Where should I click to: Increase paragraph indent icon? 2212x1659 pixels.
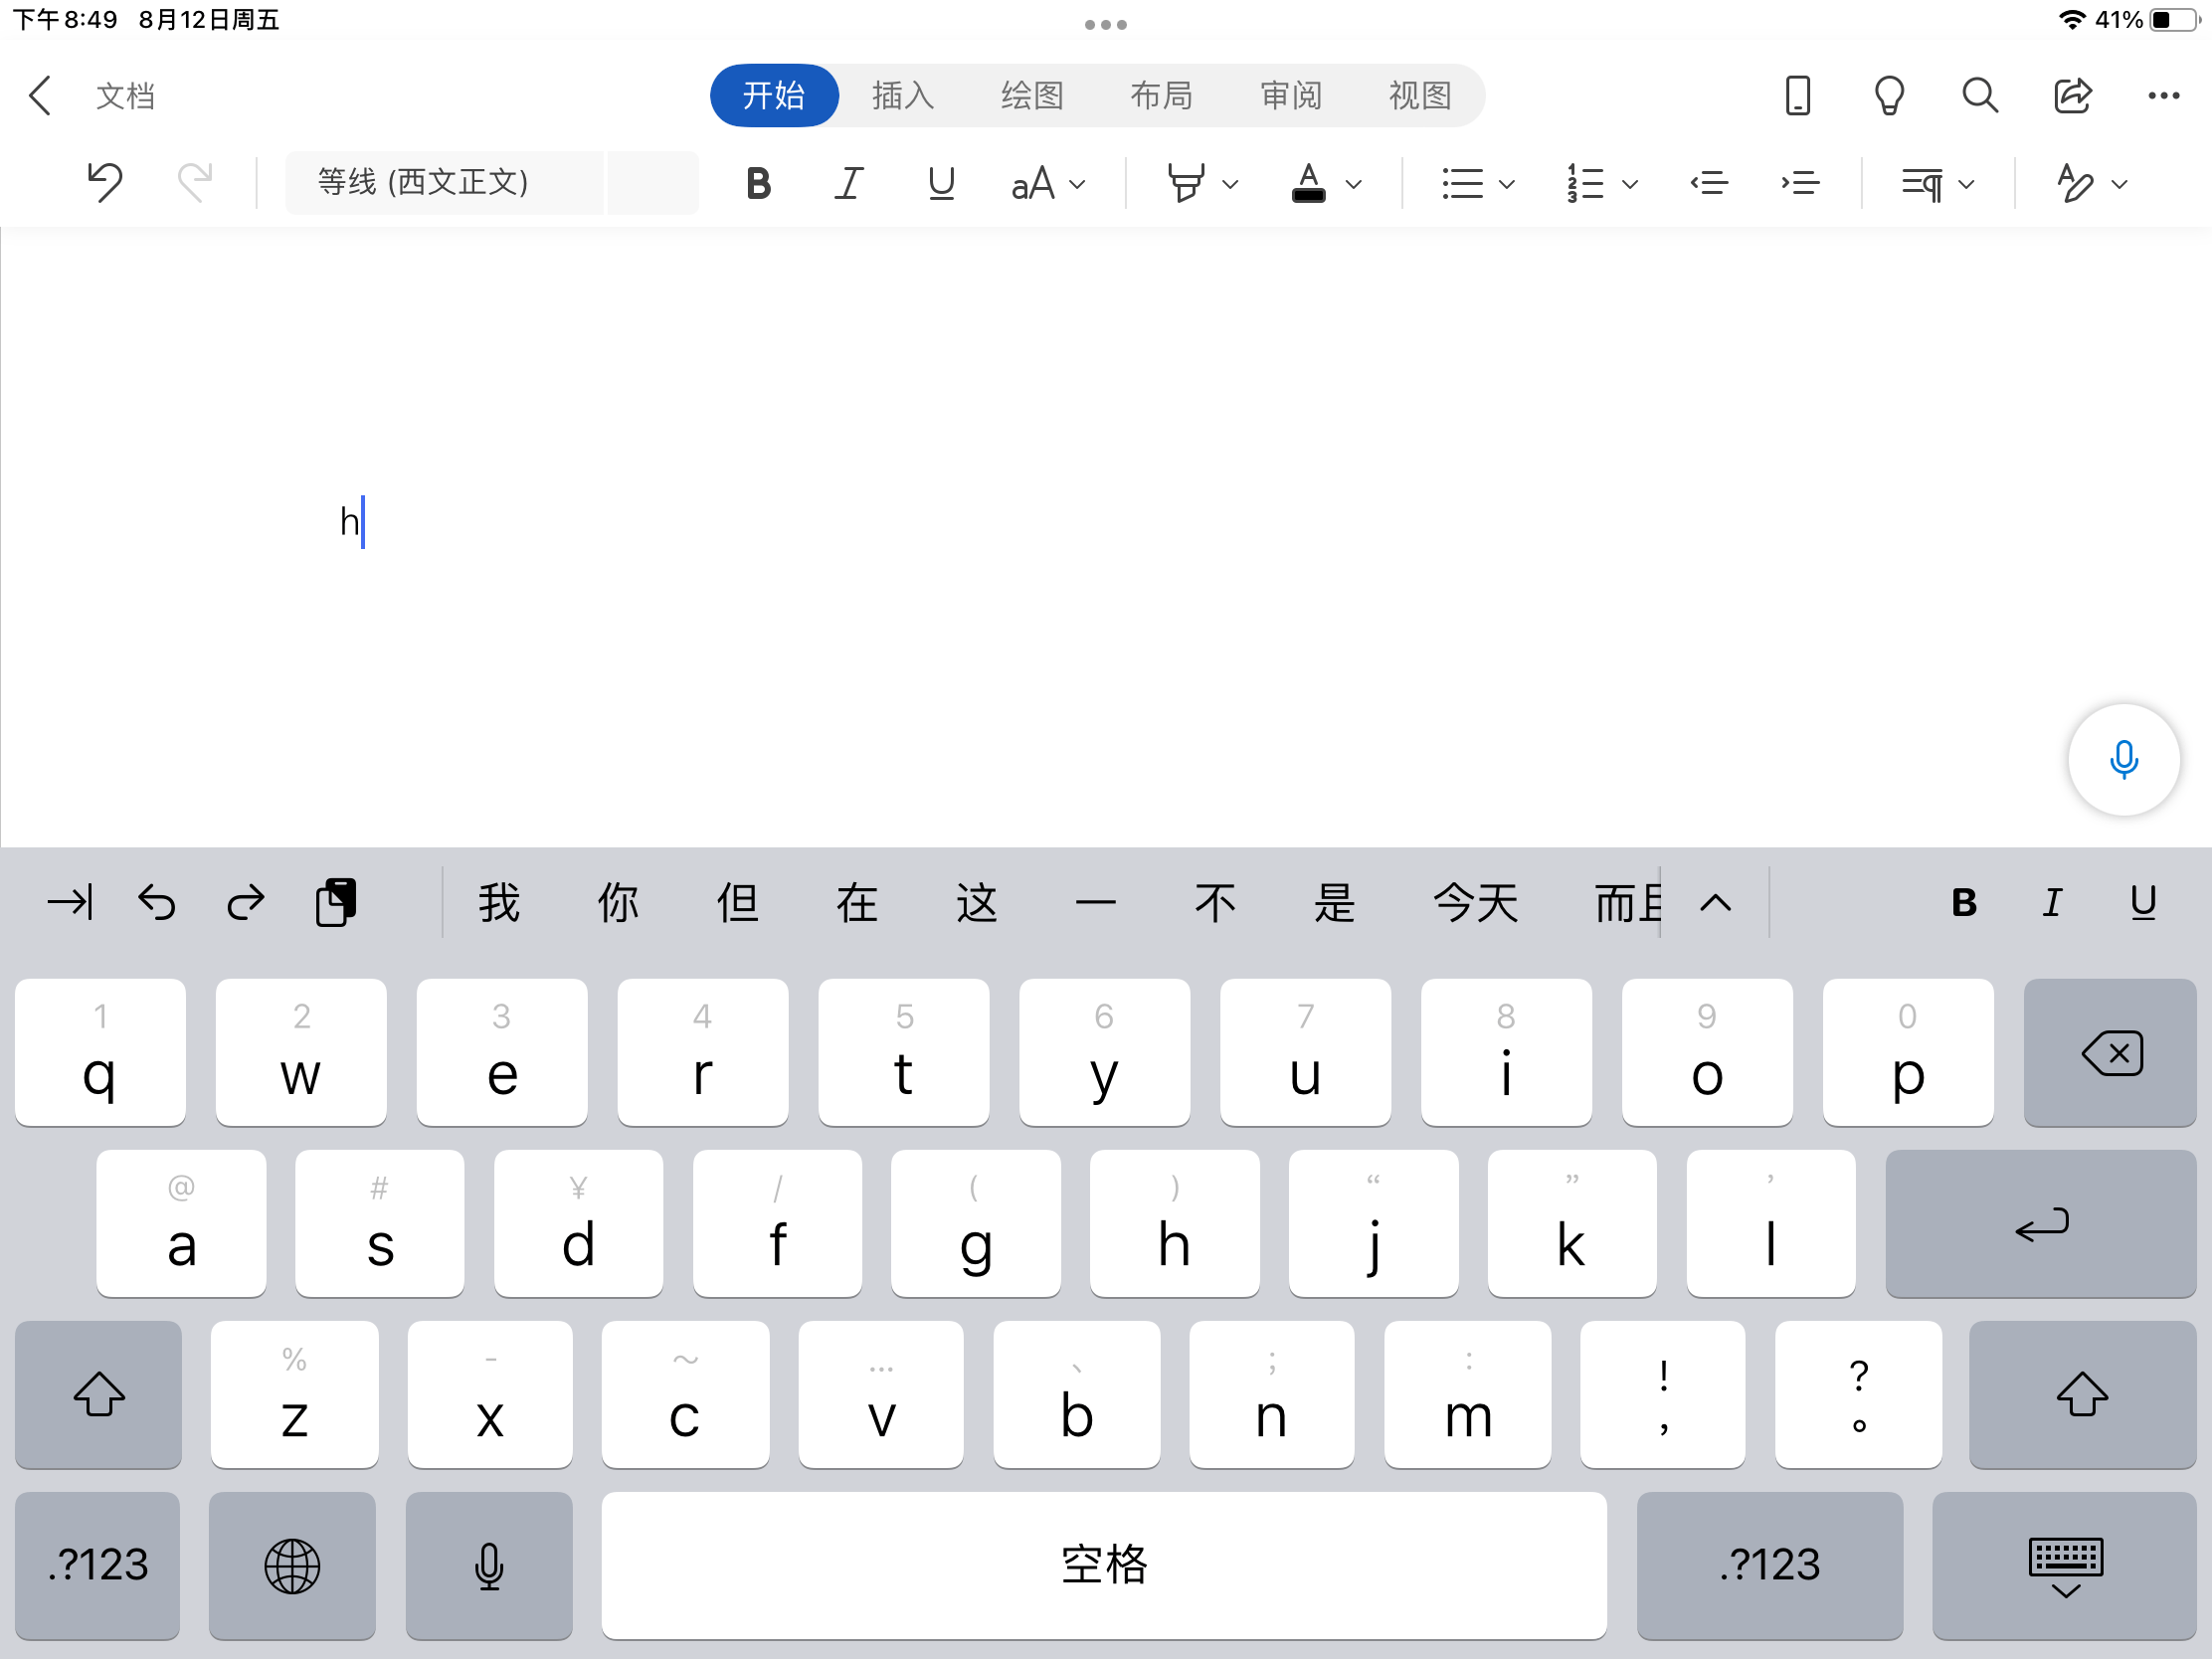(1799, 183)
